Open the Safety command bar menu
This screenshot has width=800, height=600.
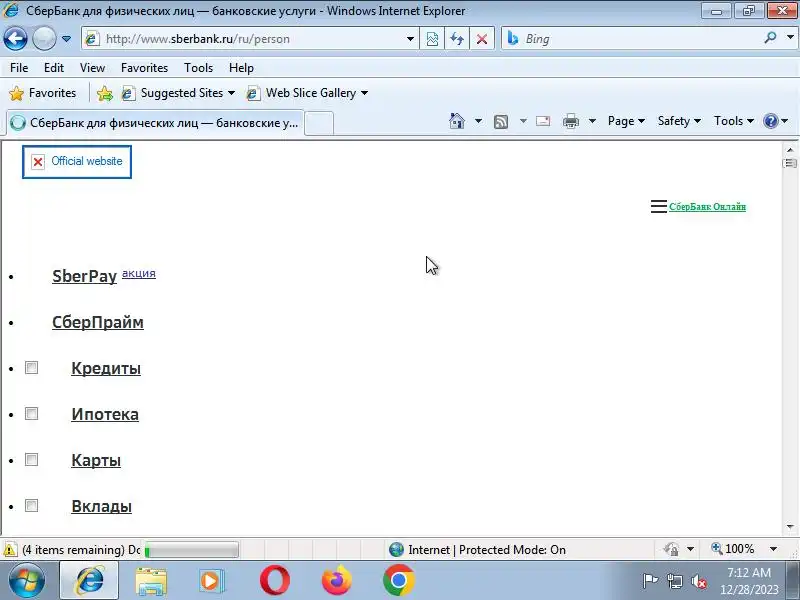[x=679, y=121]
